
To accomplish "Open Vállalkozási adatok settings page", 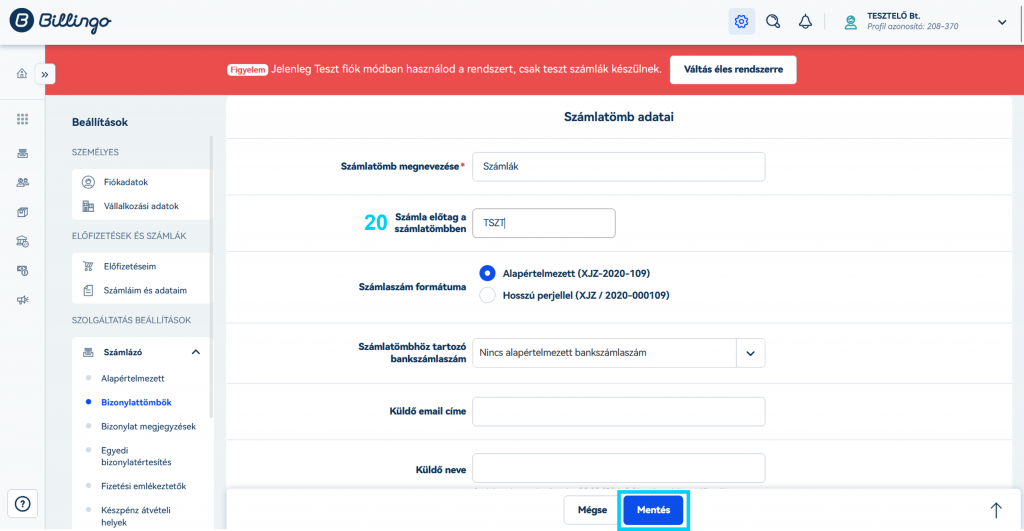I will (x=141, y=206).
